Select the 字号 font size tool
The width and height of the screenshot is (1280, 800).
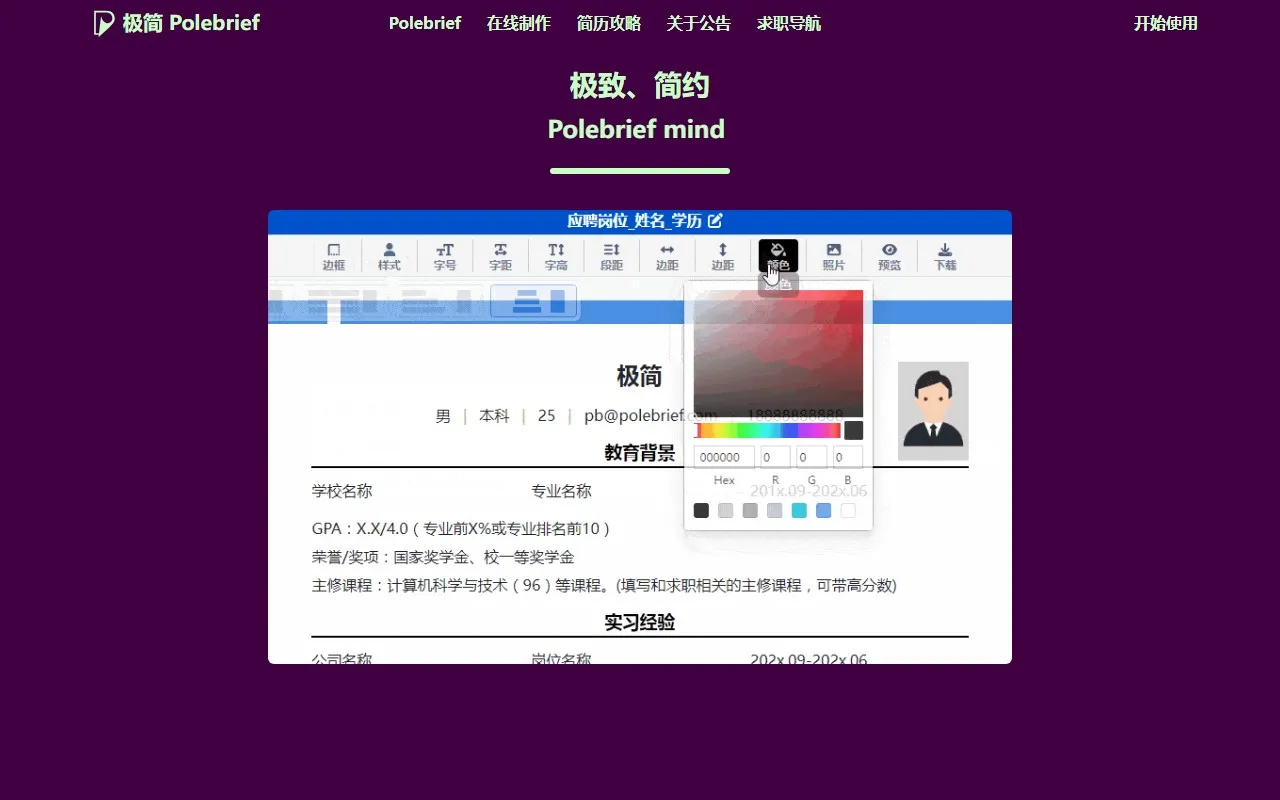[x=444, y=256]
